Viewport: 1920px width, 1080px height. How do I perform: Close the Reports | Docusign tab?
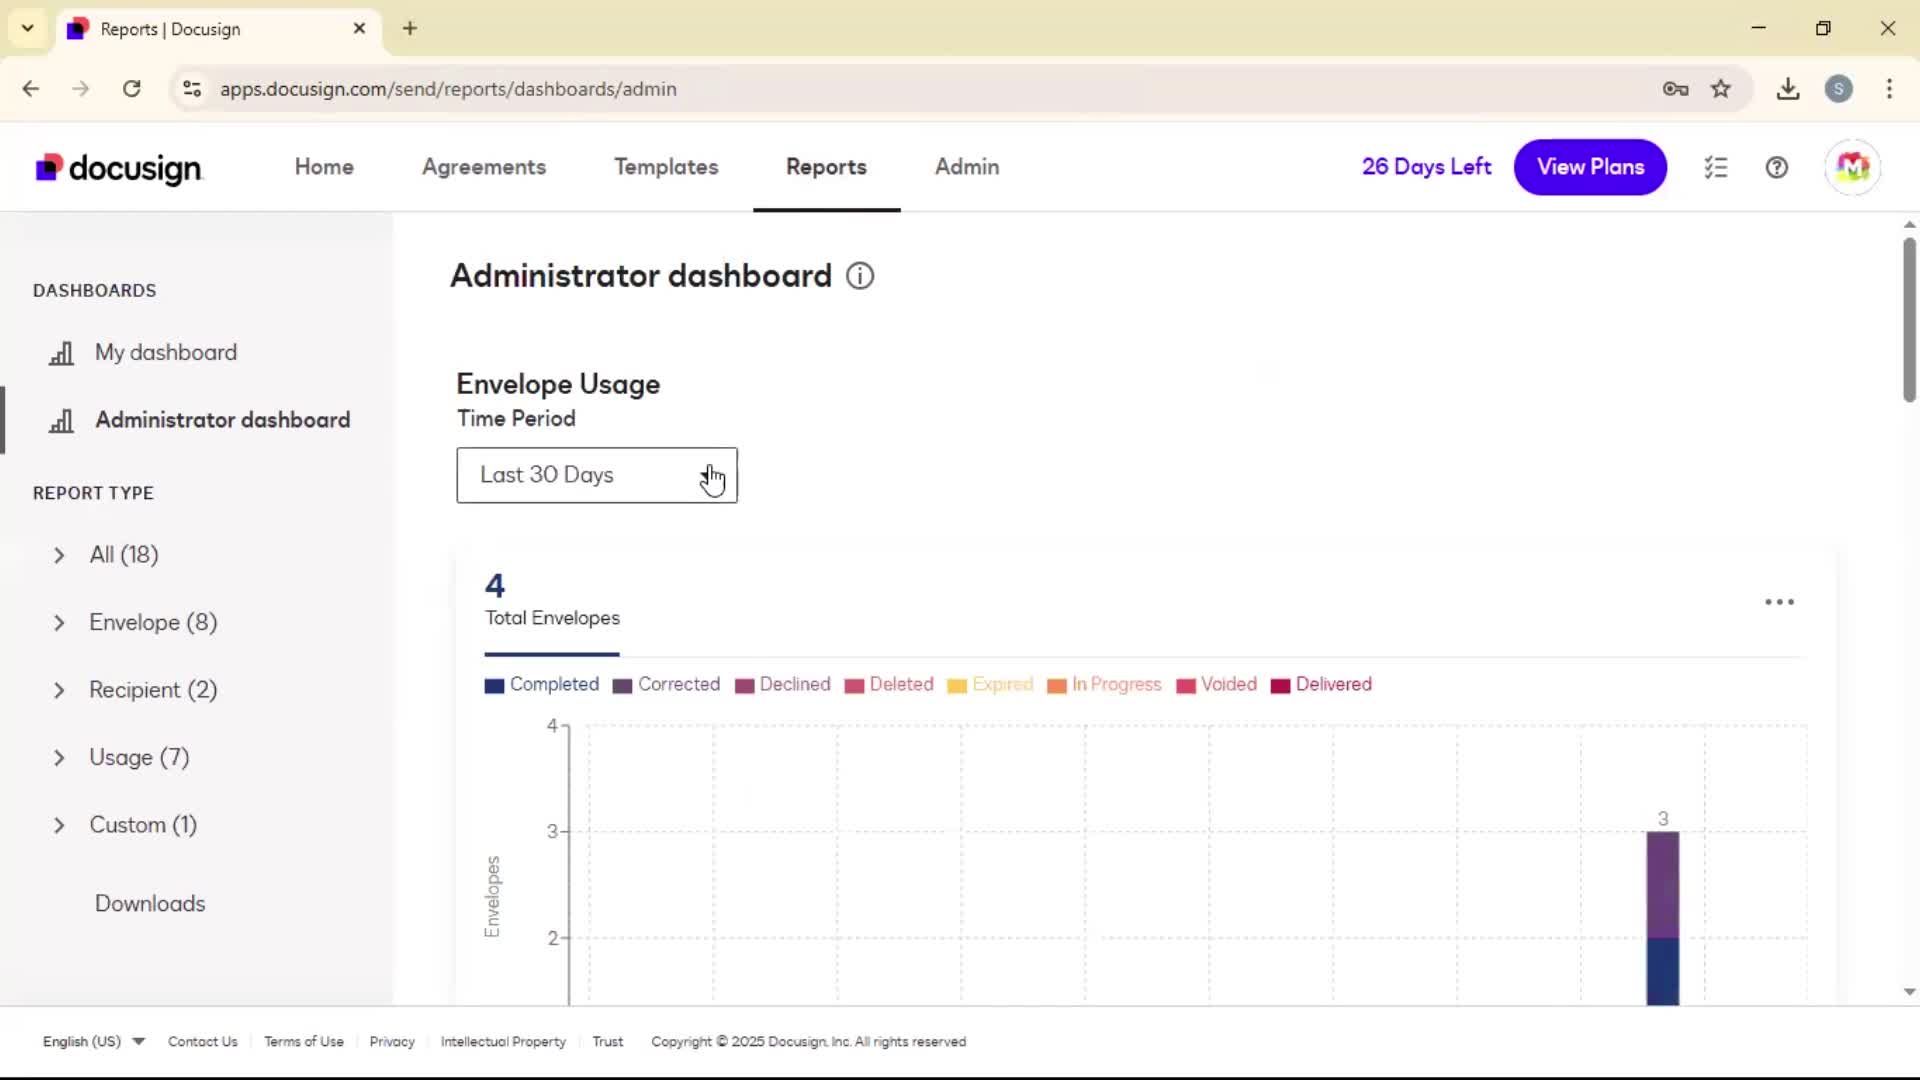pos(359,28)
